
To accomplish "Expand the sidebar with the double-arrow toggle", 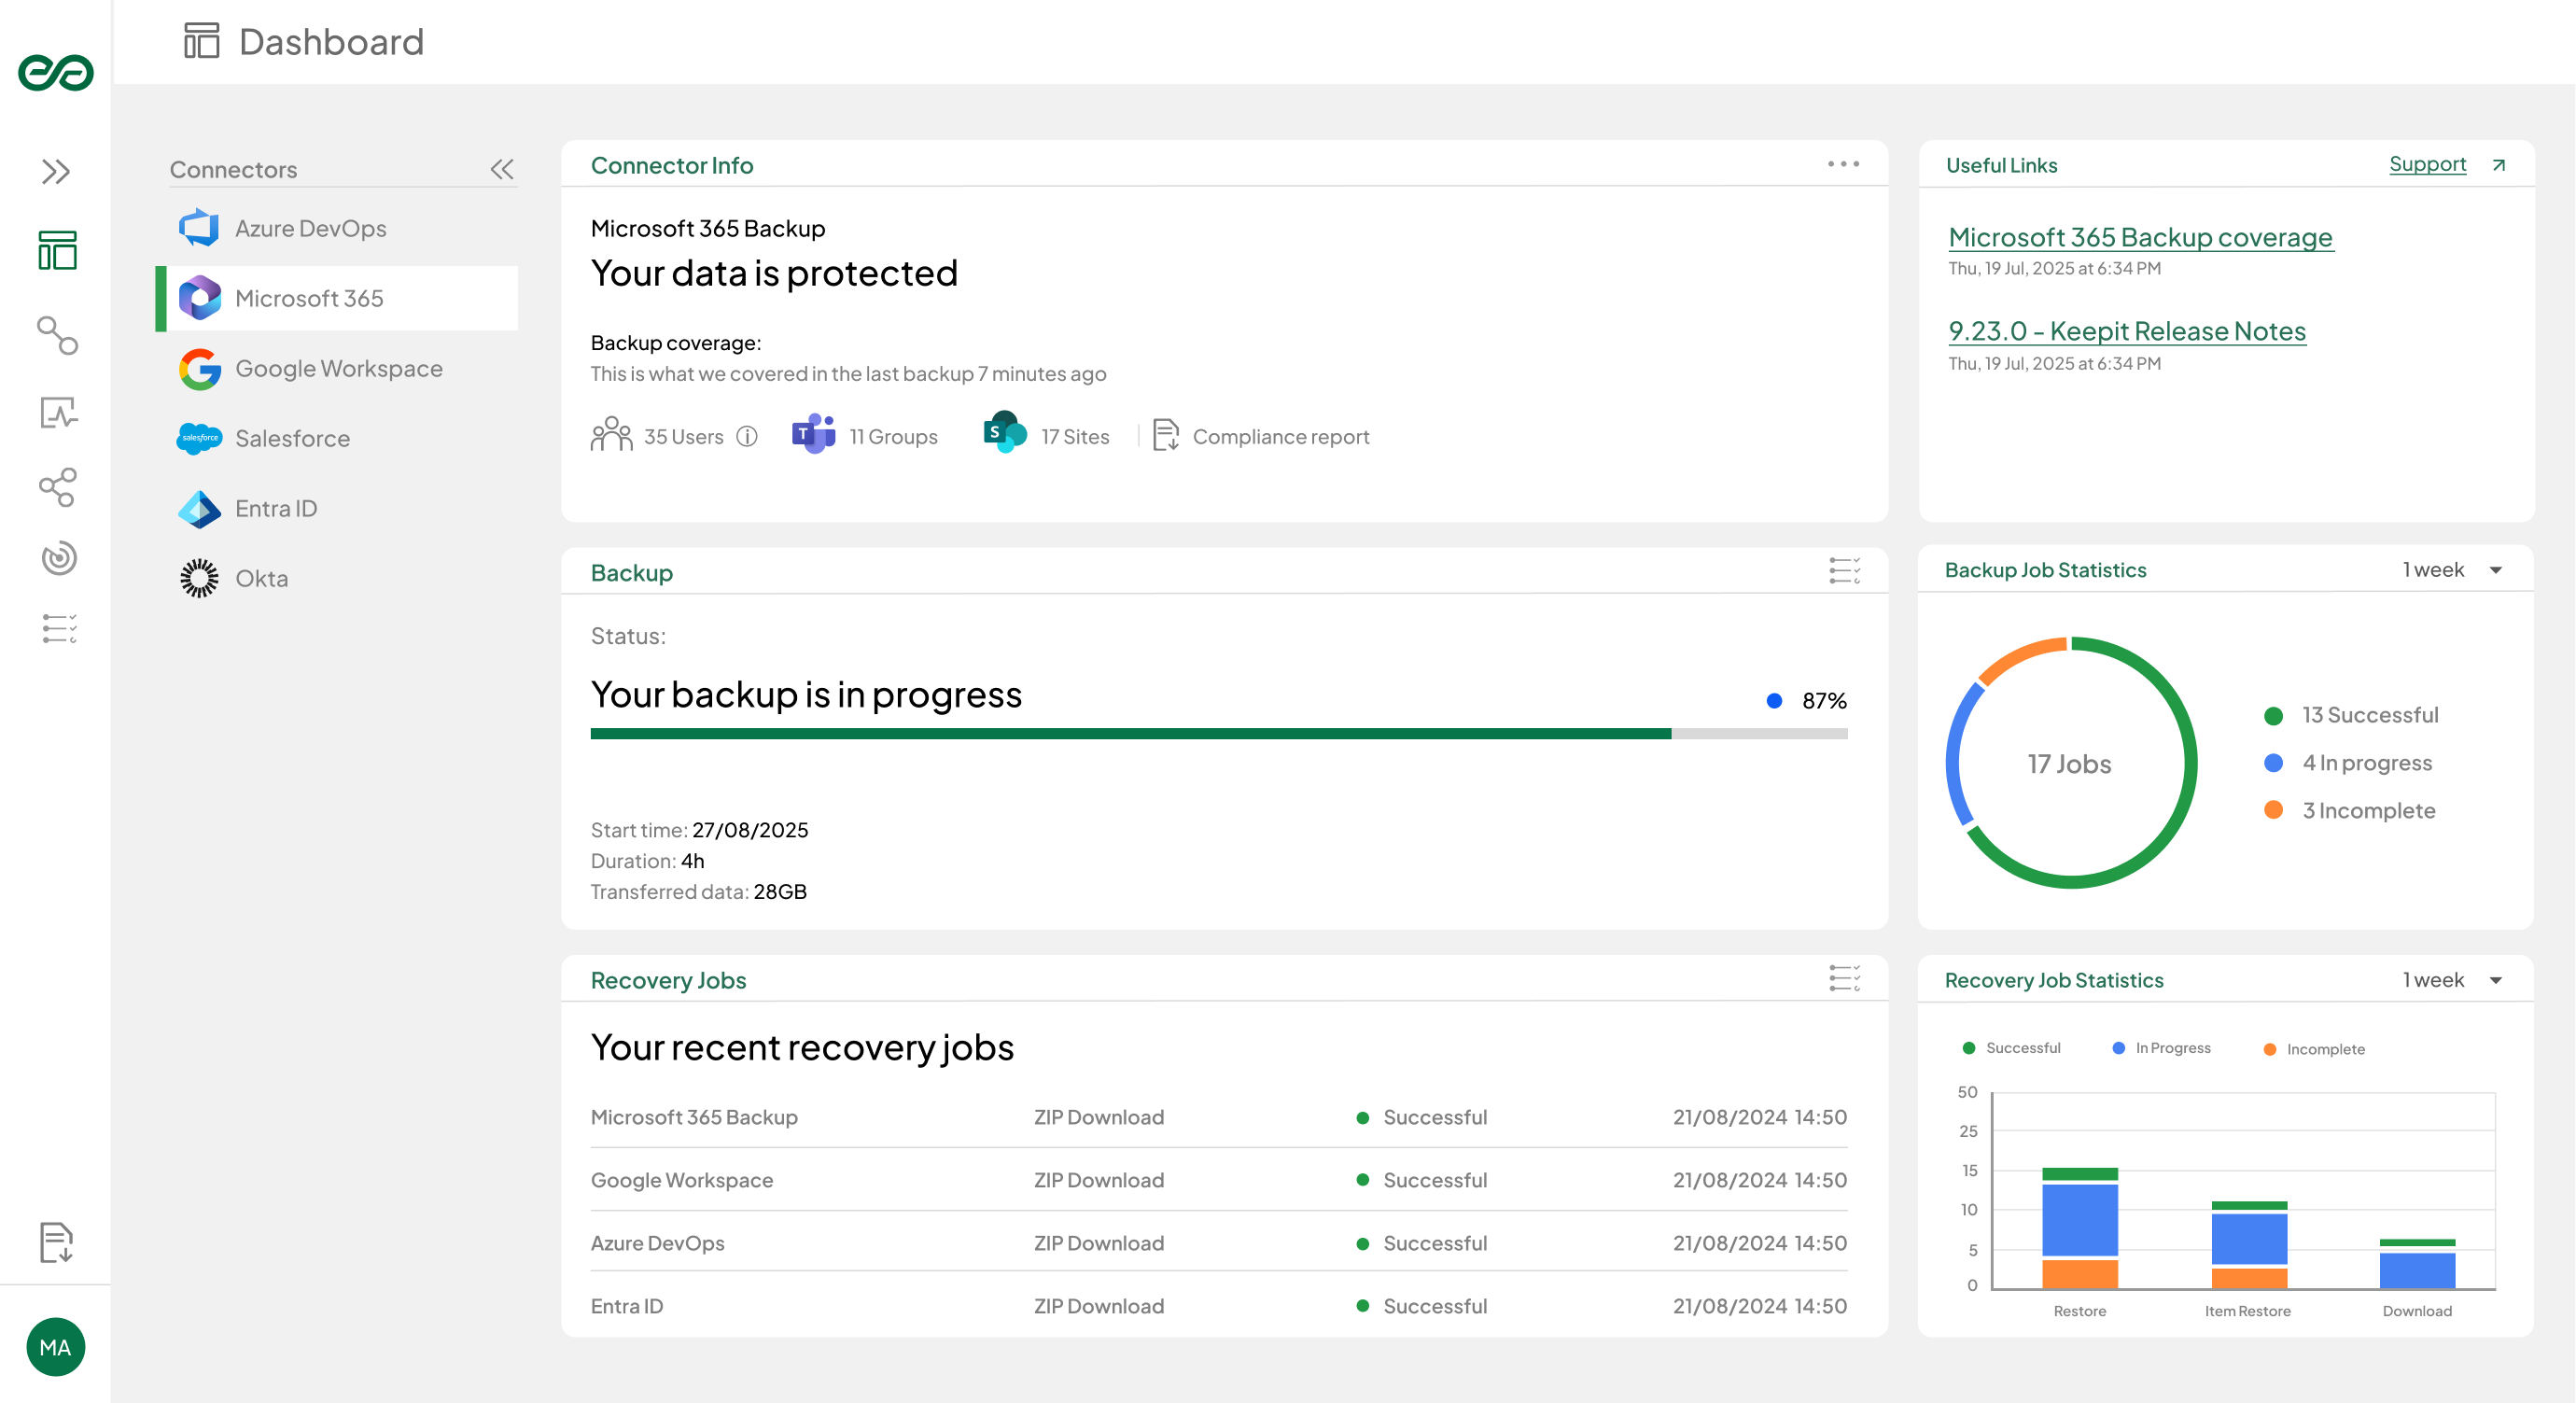I will (57, 170).
